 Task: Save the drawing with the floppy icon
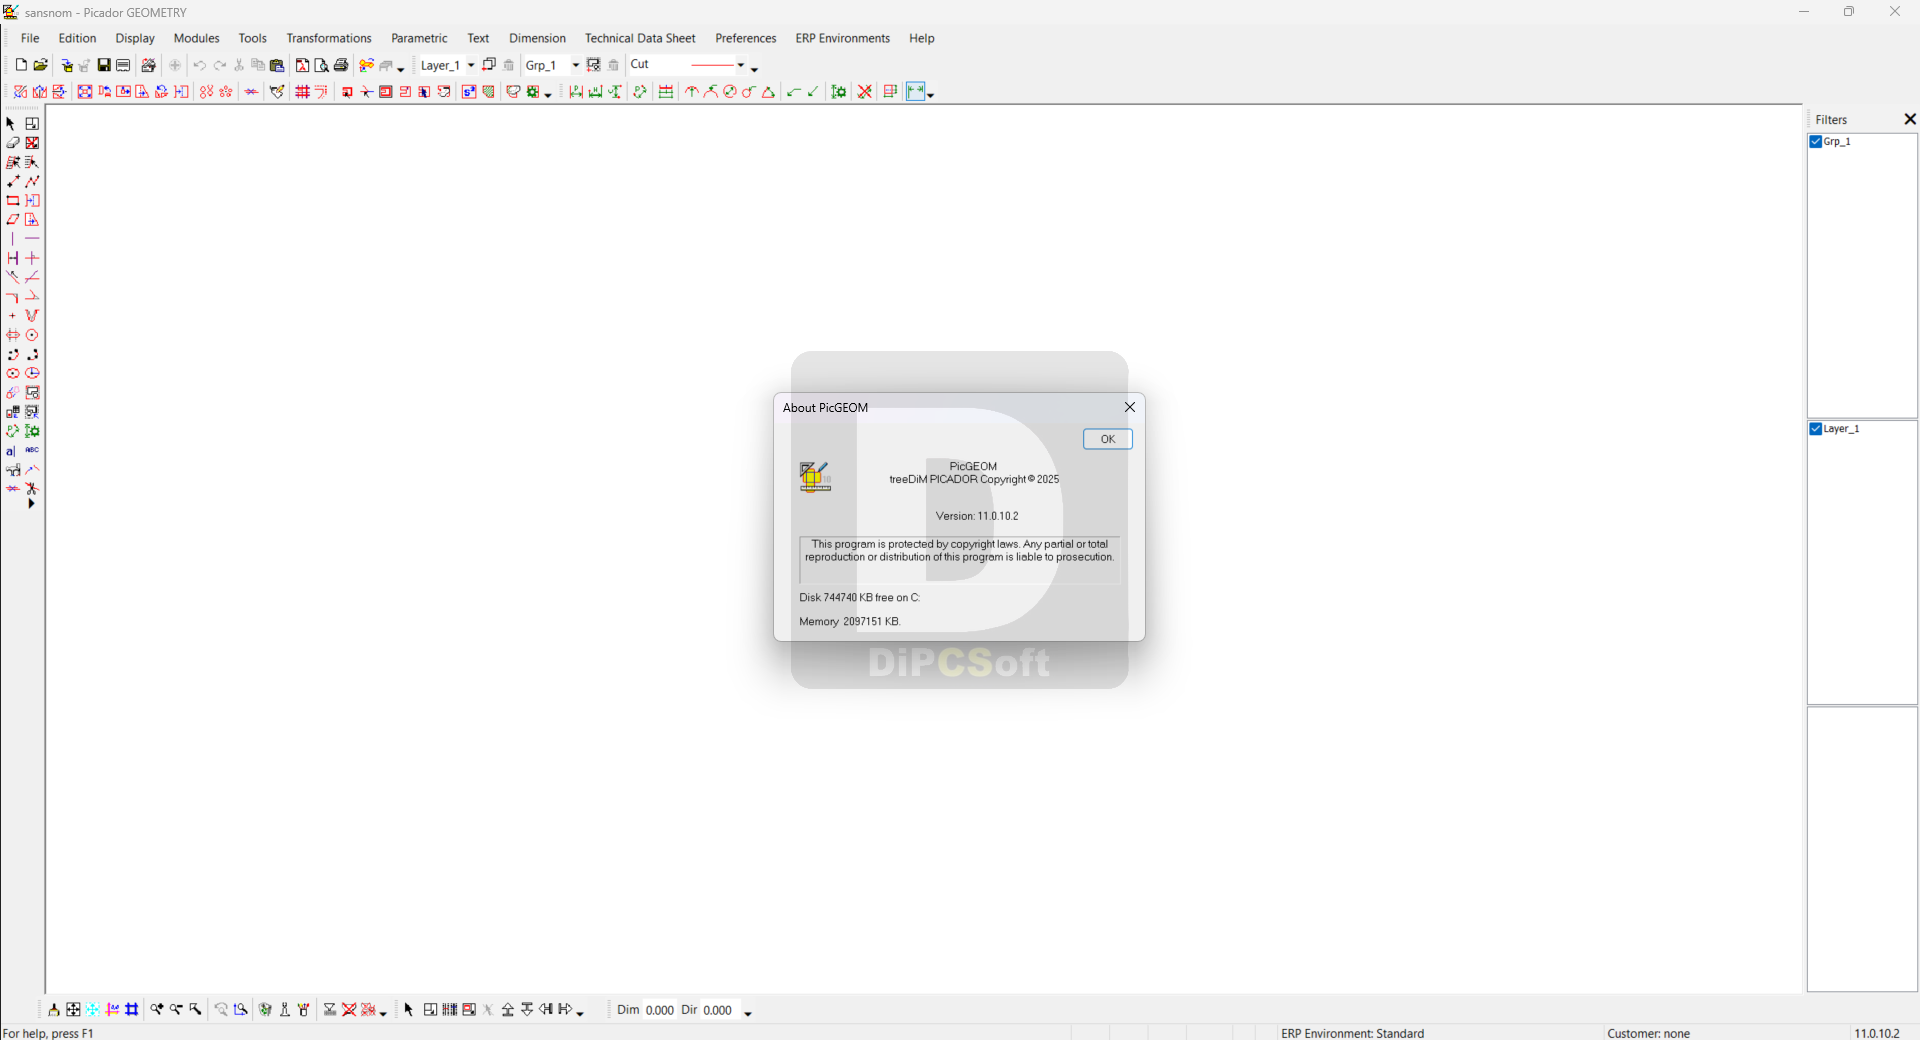pyautogui.click(x=104, y=65)
